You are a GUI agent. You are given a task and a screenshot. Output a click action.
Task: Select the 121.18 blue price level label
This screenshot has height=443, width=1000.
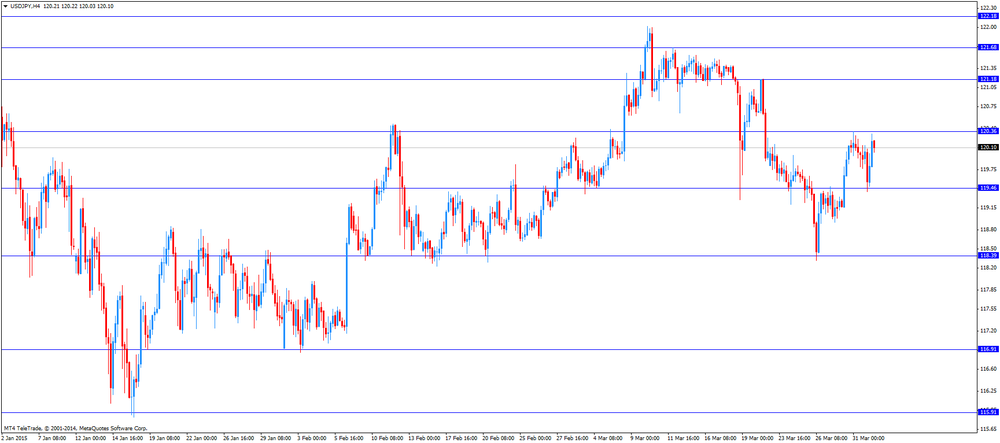click(987, 79)
